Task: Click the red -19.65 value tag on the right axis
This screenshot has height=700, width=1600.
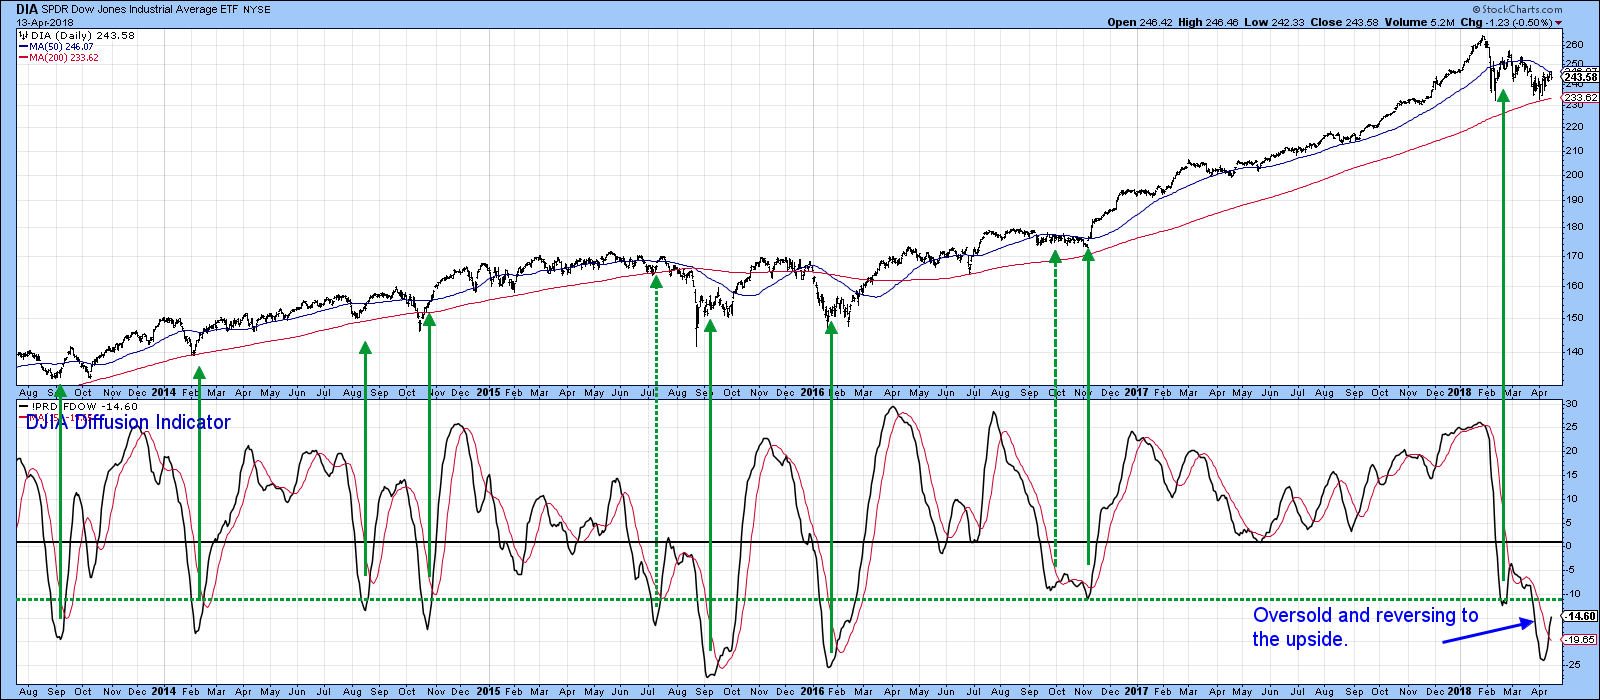Action: tap(1580, 639)
